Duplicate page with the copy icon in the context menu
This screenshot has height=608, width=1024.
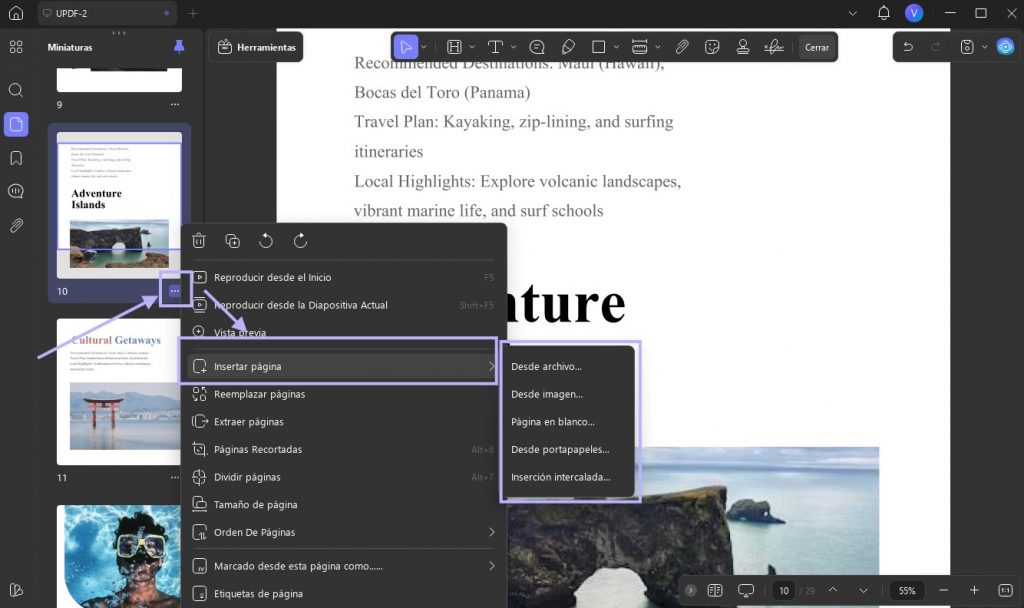point(232,240)
